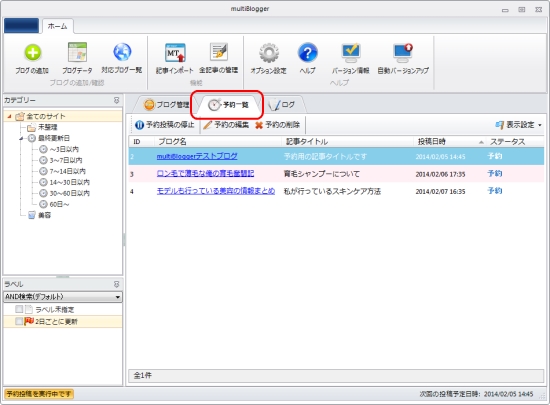Click 予約の削除 red X button

click(277, 125)
